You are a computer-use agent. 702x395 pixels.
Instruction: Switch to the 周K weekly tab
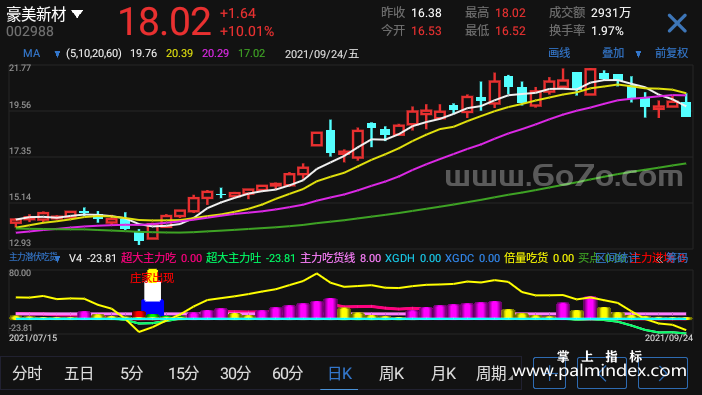391,373
